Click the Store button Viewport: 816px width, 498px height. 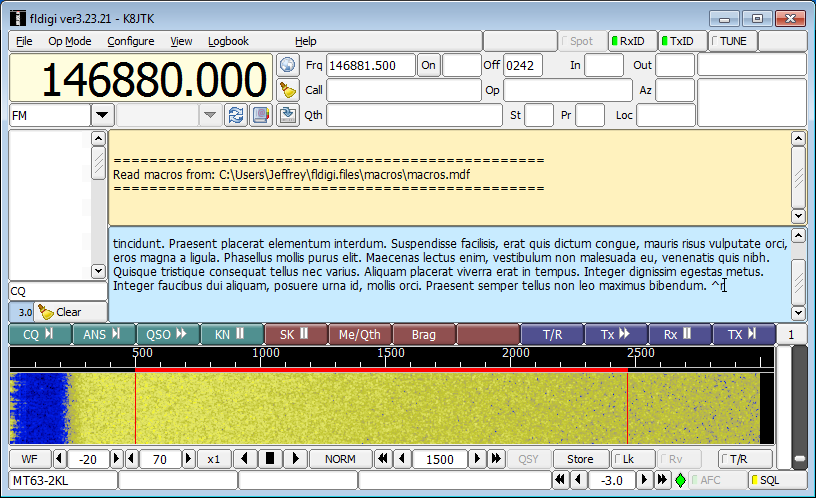pyautogui.click(x=580, y=459)
